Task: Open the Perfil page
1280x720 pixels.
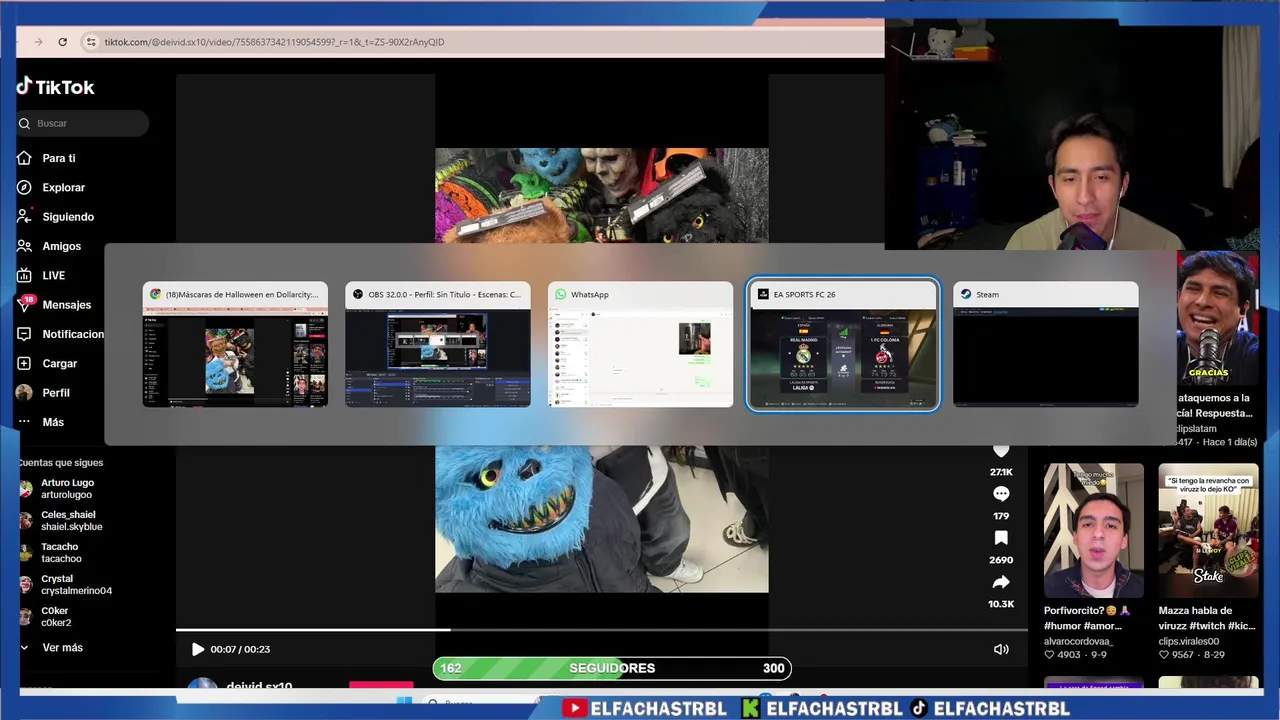Action: [x=56, y=393]
